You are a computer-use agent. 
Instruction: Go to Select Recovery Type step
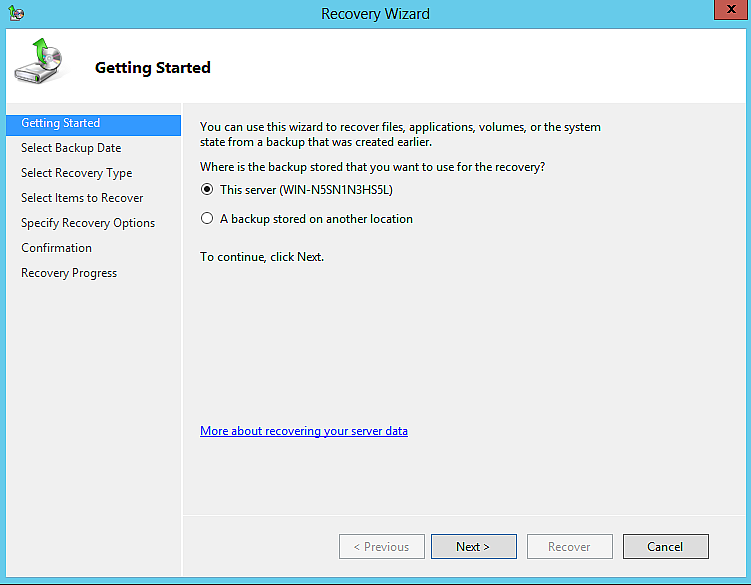[x=77, y=173]
